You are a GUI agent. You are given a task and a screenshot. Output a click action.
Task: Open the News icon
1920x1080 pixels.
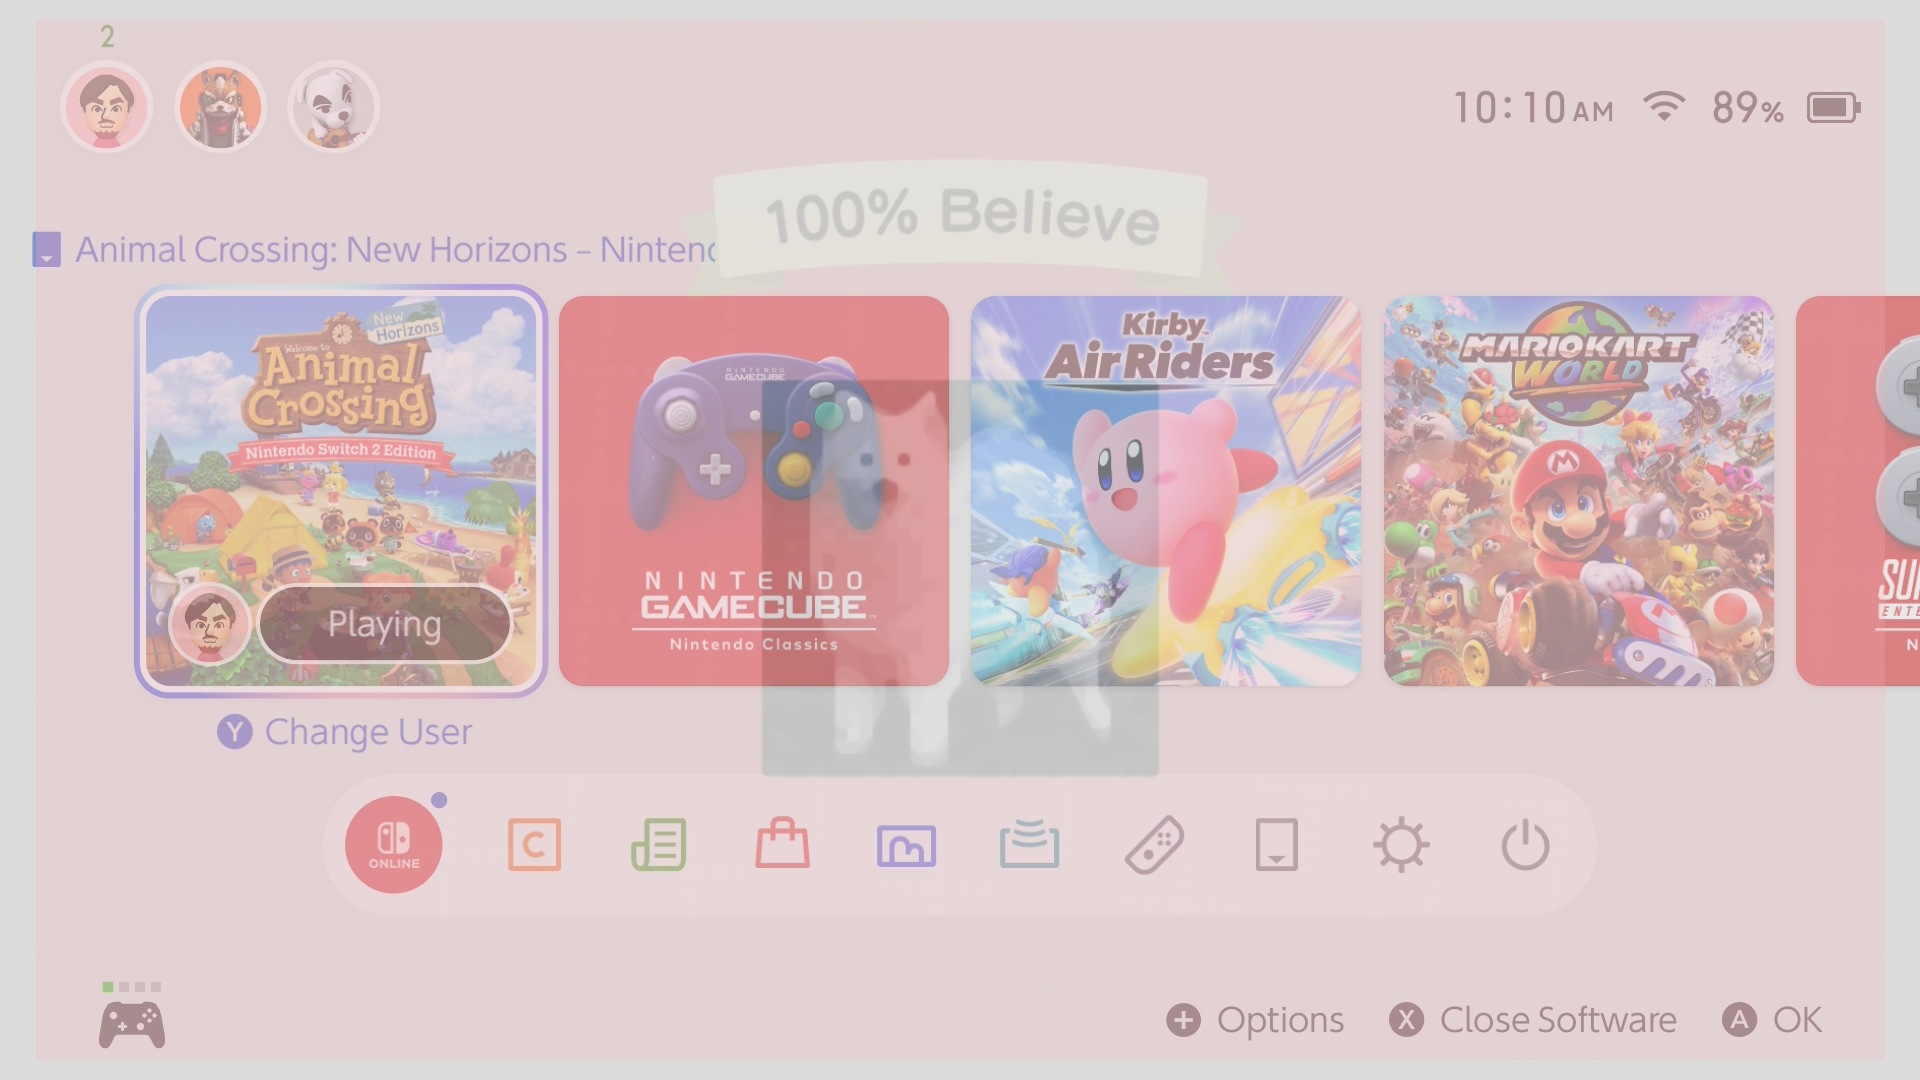(x=659, y=845)
